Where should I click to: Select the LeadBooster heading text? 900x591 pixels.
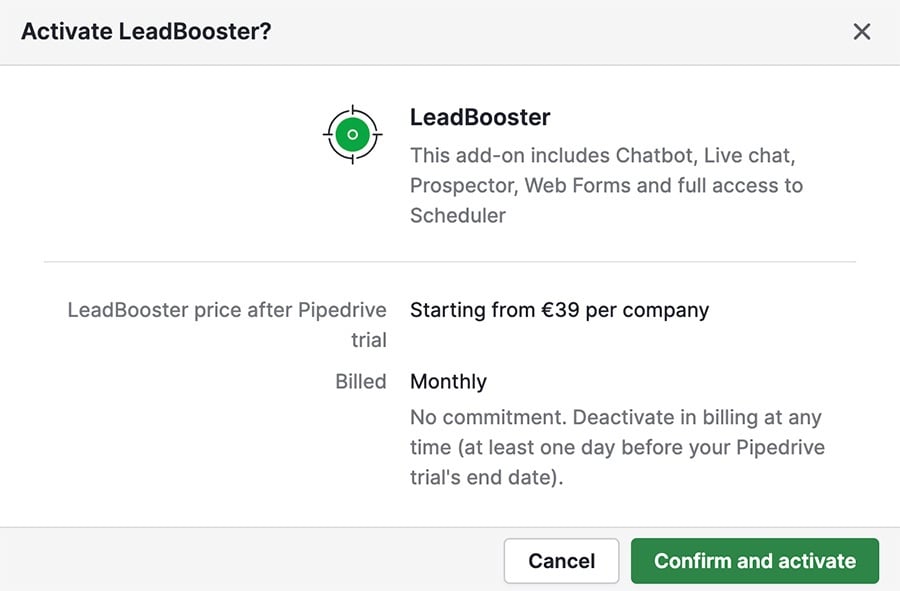(480, 117)
